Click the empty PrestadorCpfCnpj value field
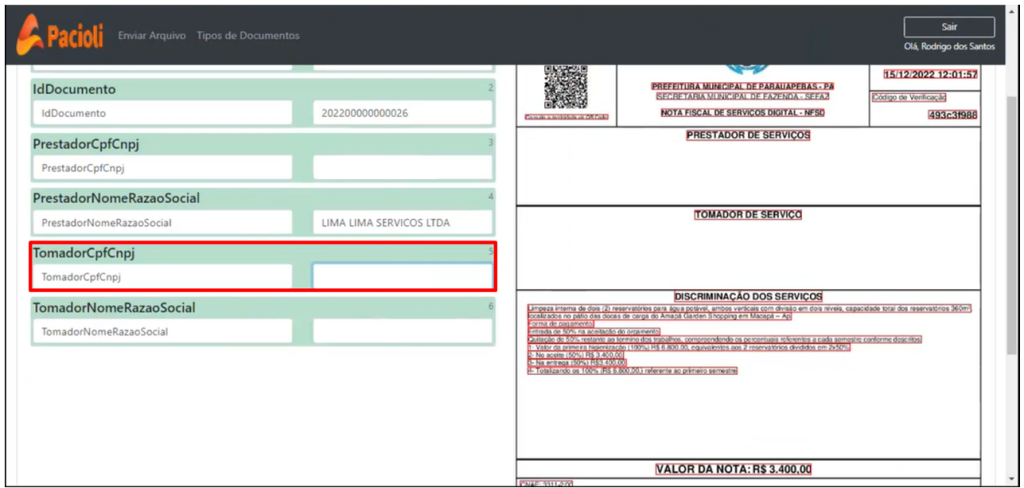The height and width of the screenshot is (488, 1024). coord(402,167)
